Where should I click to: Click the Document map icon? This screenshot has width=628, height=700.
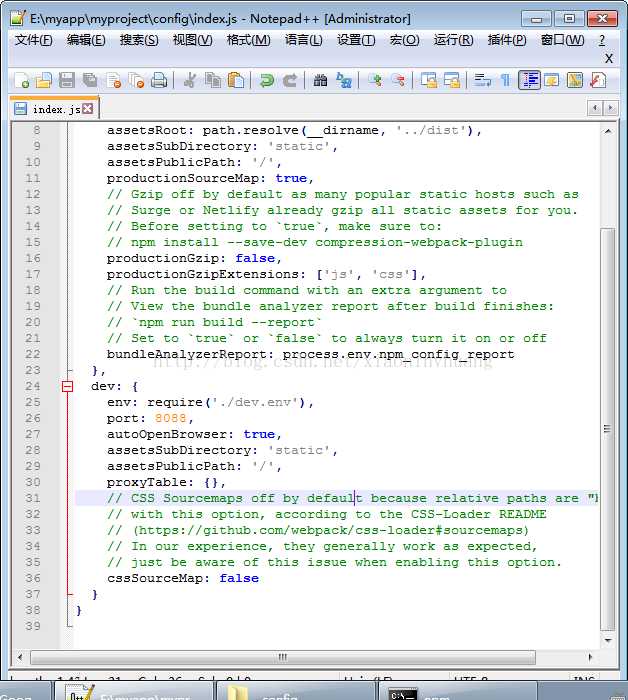[575, 80]
